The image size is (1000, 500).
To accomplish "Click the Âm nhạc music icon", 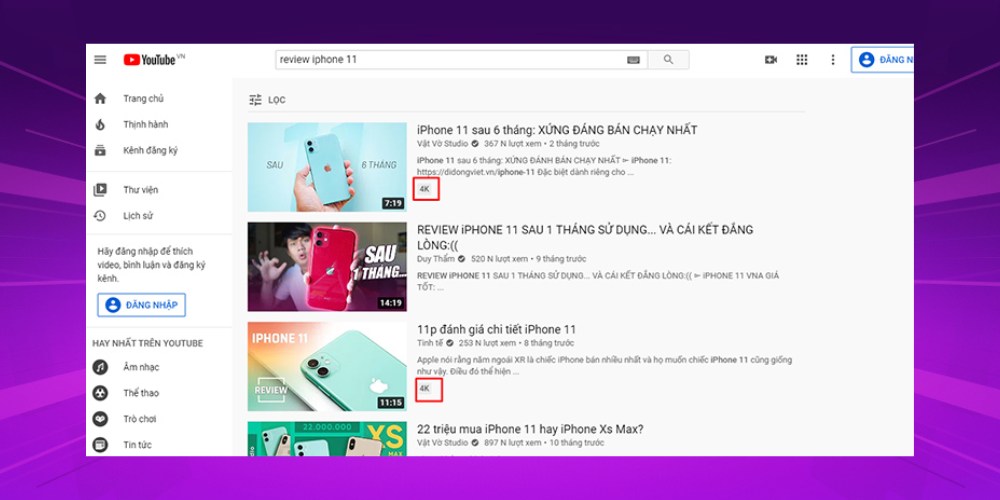I will [x=100, y=367].
